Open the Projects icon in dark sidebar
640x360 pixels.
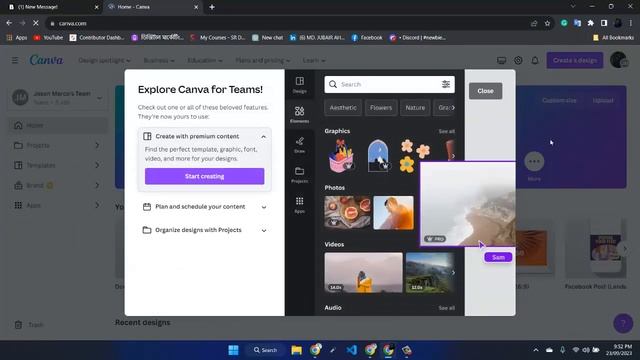[300, 175]
